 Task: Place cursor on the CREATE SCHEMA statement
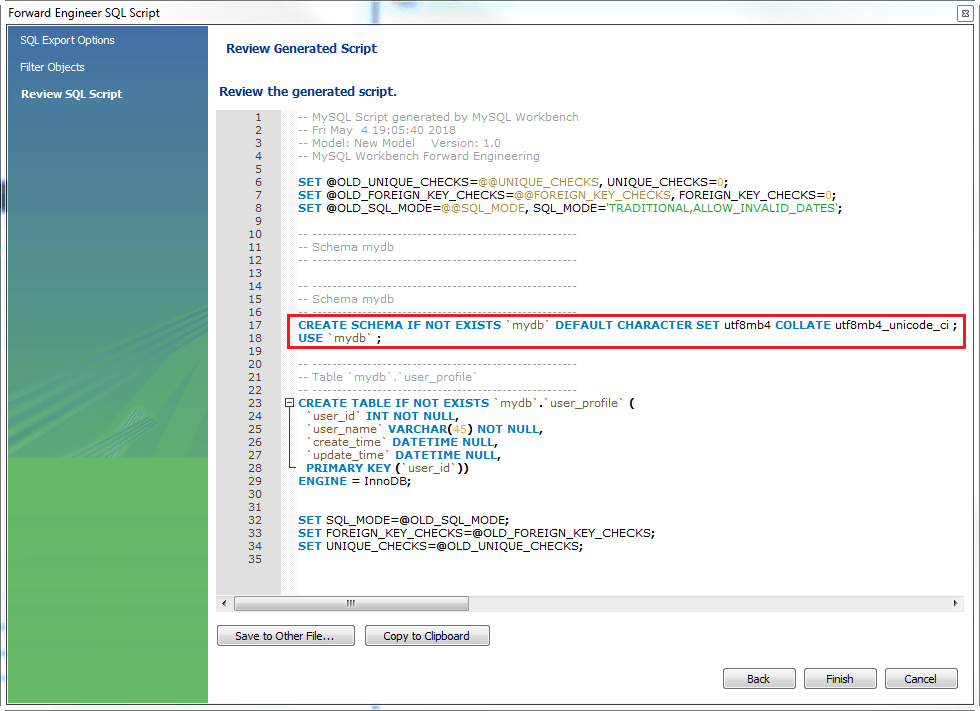click(500, 324)
